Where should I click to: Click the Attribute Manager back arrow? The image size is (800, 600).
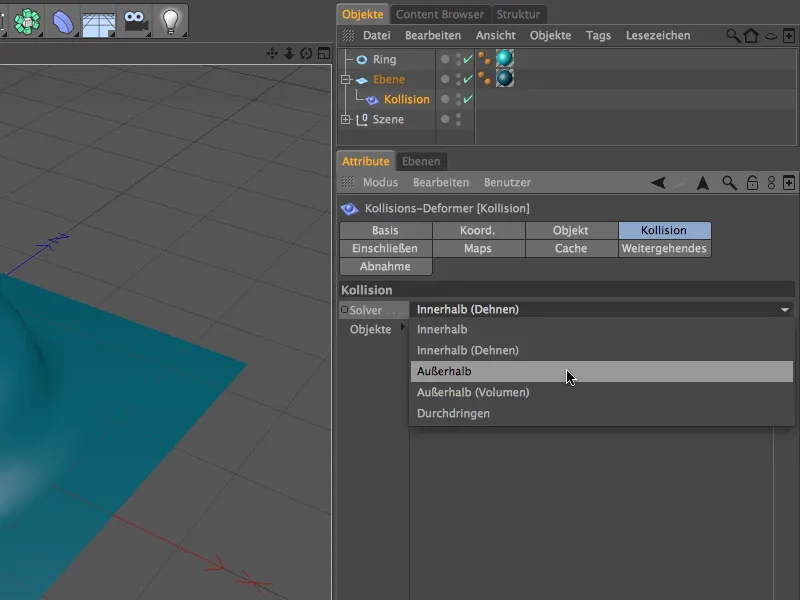pyautogui.click(x=658, y=183)
